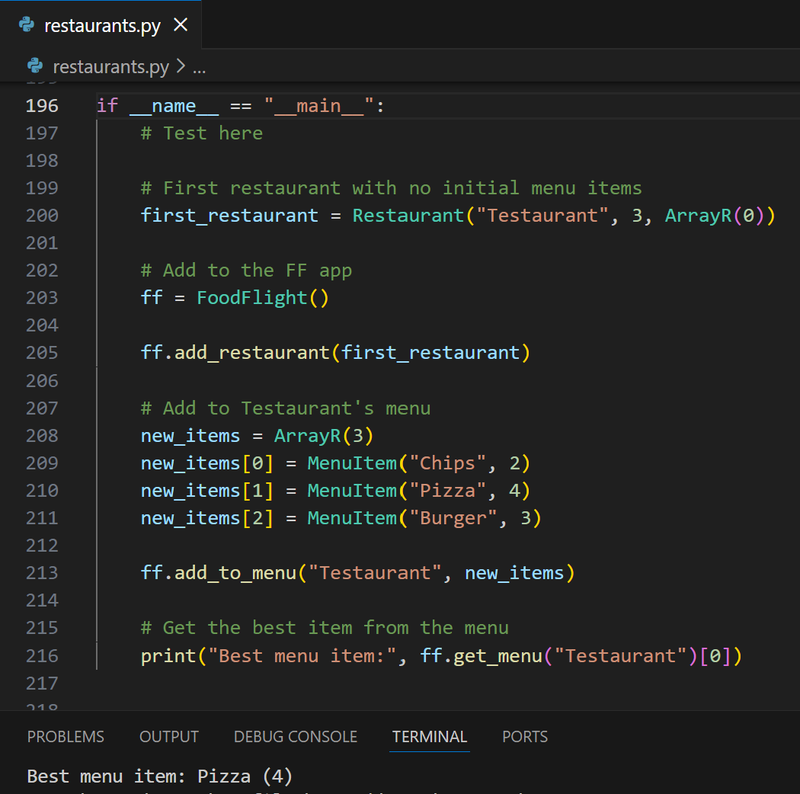The width and height of the screenshot is (800, 794).
Task: Place cursor on FoodFlight() on line 203
Action: (x=262, y=298)
